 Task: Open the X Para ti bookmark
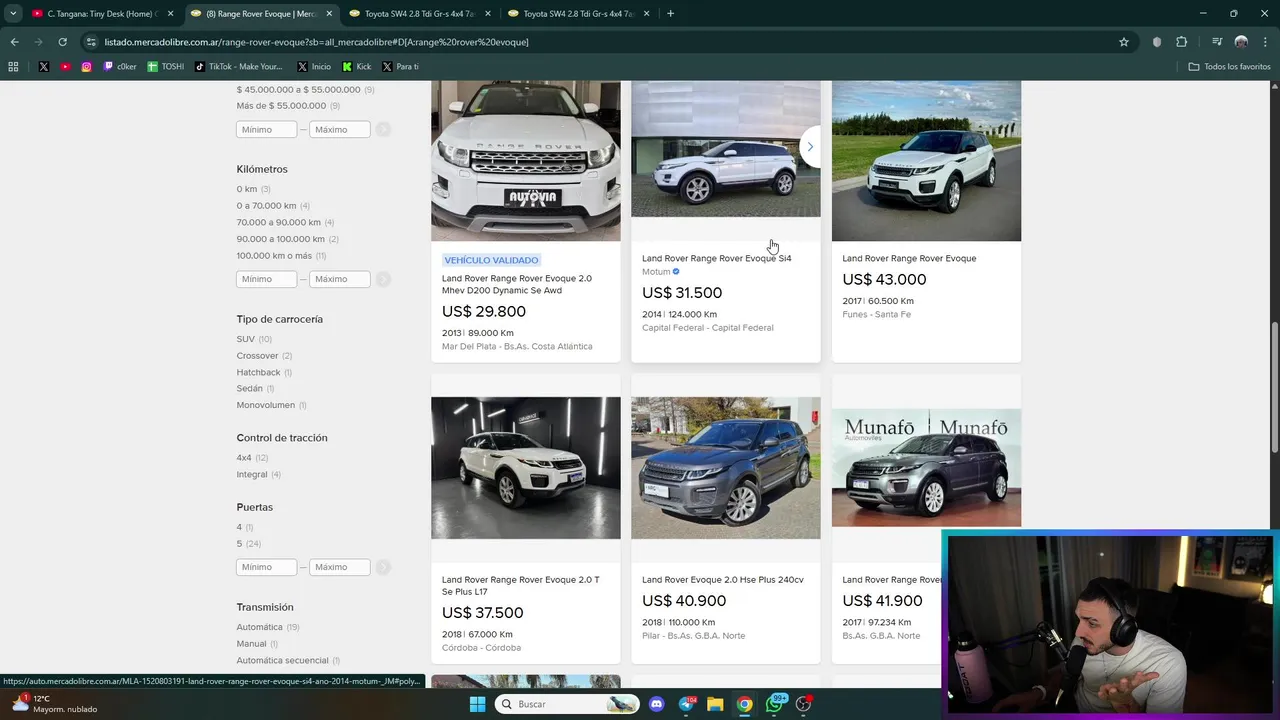pos(400,67)
